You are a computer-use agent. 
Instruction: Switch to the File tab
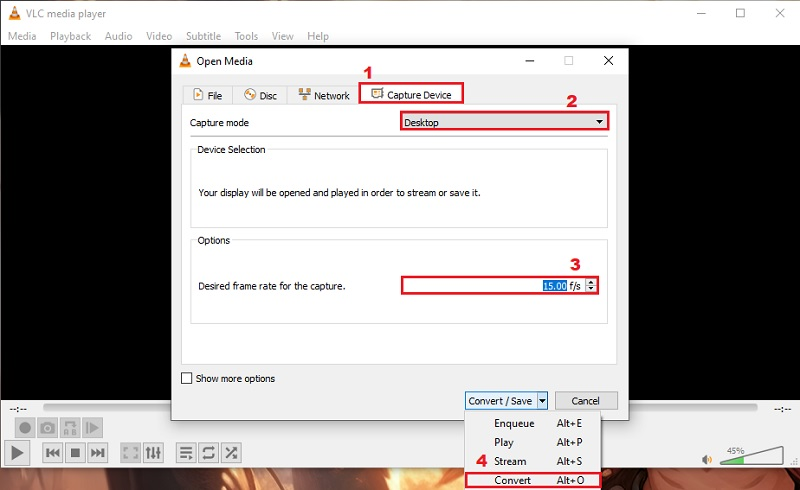pyautogui.click(x=208, y=95)
